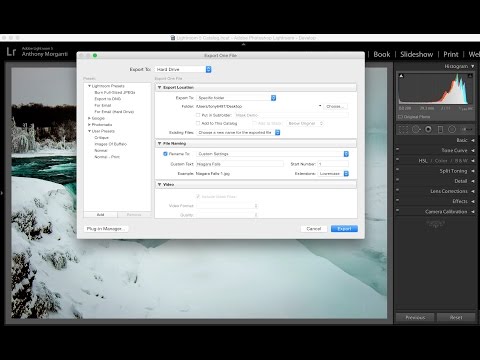Switch to HSL B&W mode
The width and height of the screenshot is (480, 360).
pyautogui.click(x=461, y=161)
